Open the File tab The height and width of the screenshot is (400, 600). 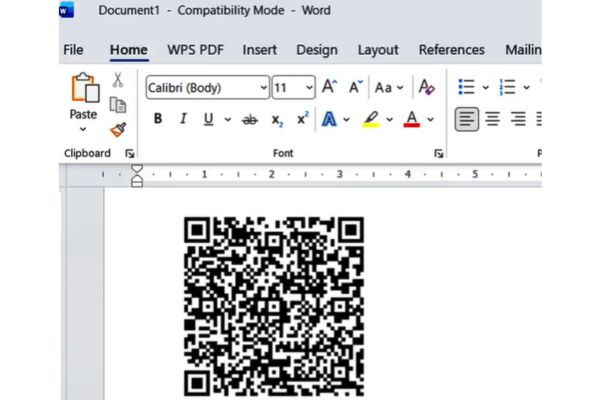point(73,50)
